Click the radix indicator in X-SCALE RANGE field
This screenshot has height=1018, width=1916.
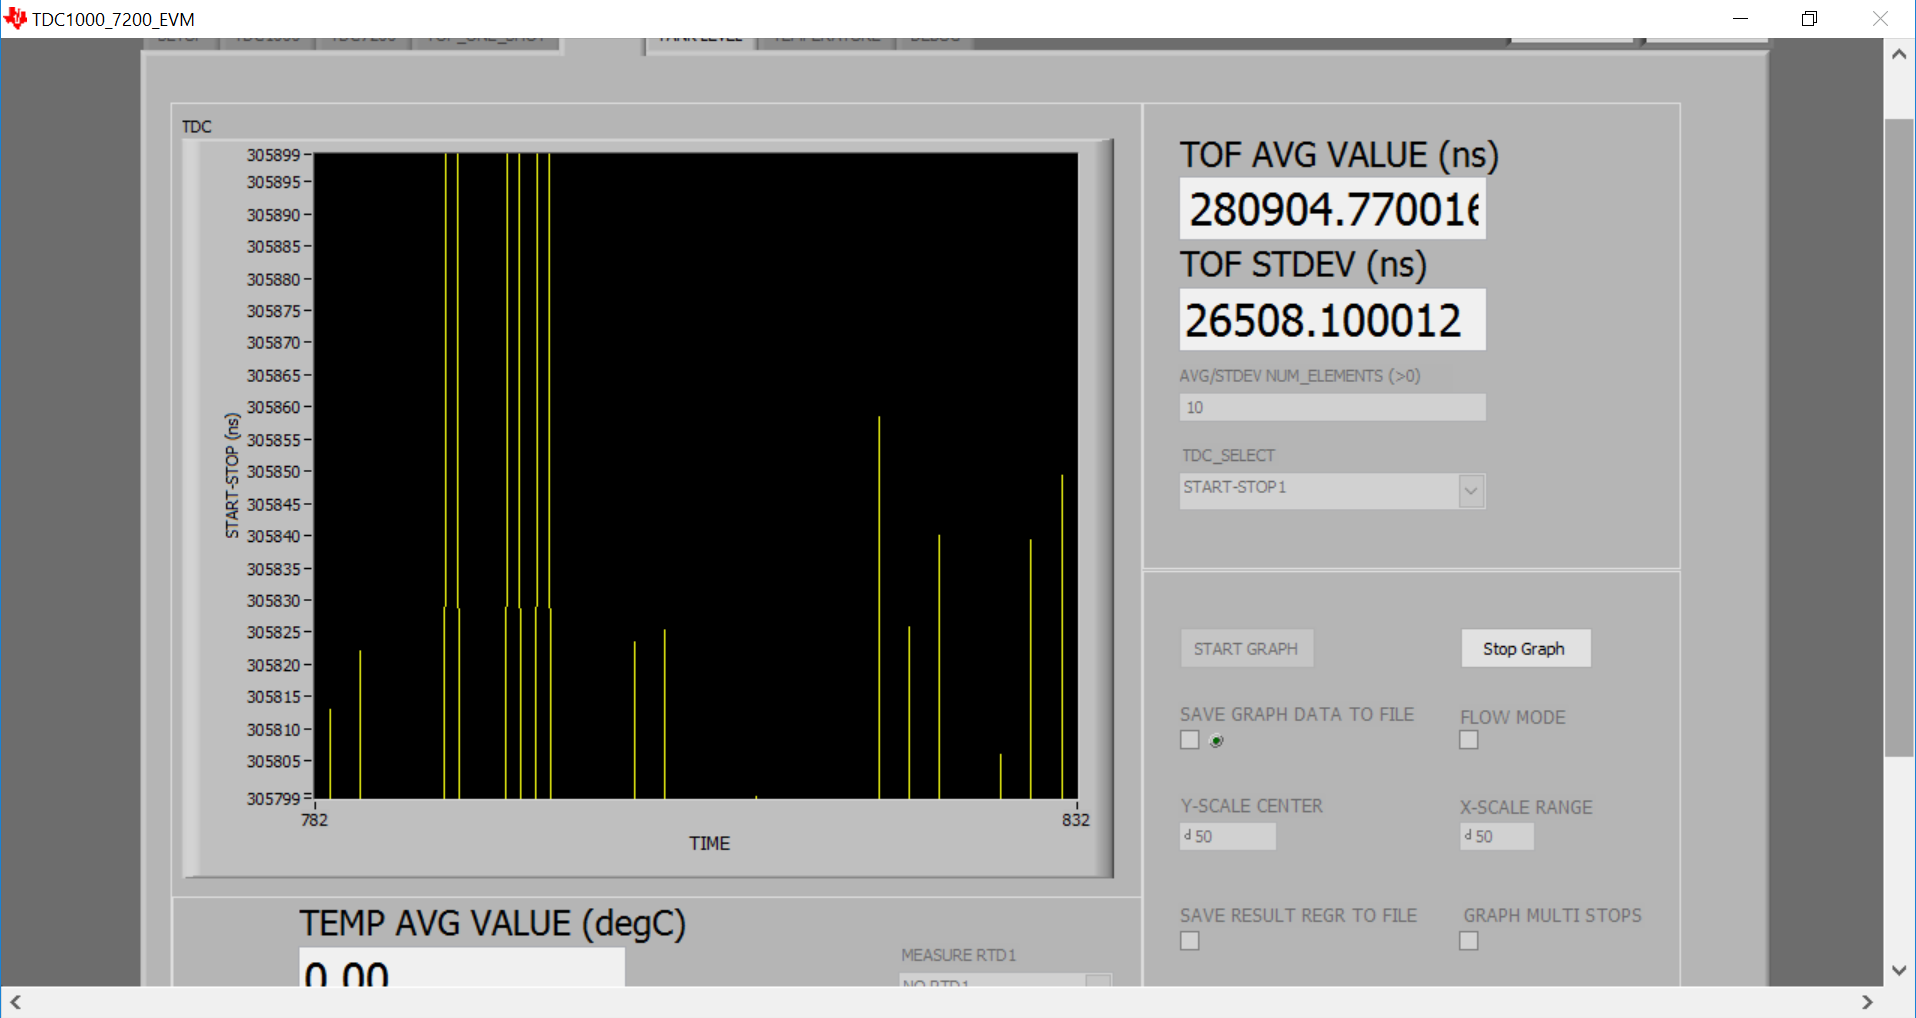click(1467, 835)
